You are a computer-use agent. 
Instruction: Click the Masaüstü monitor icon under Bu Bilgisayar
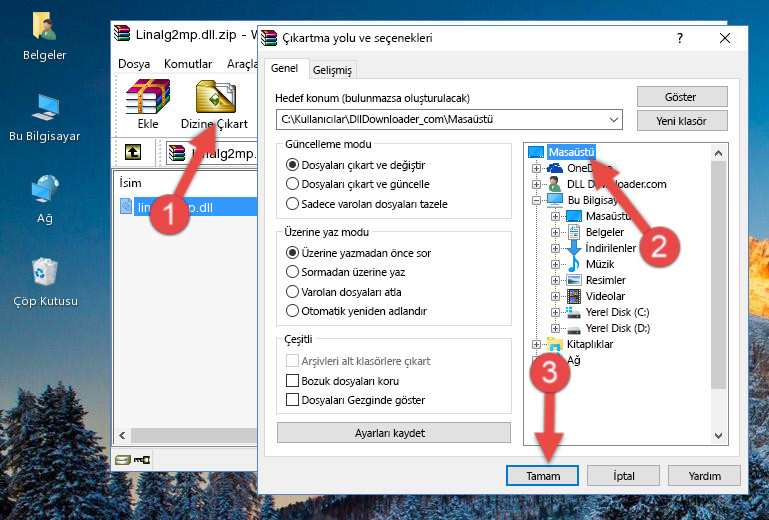(x=574, y=216)
